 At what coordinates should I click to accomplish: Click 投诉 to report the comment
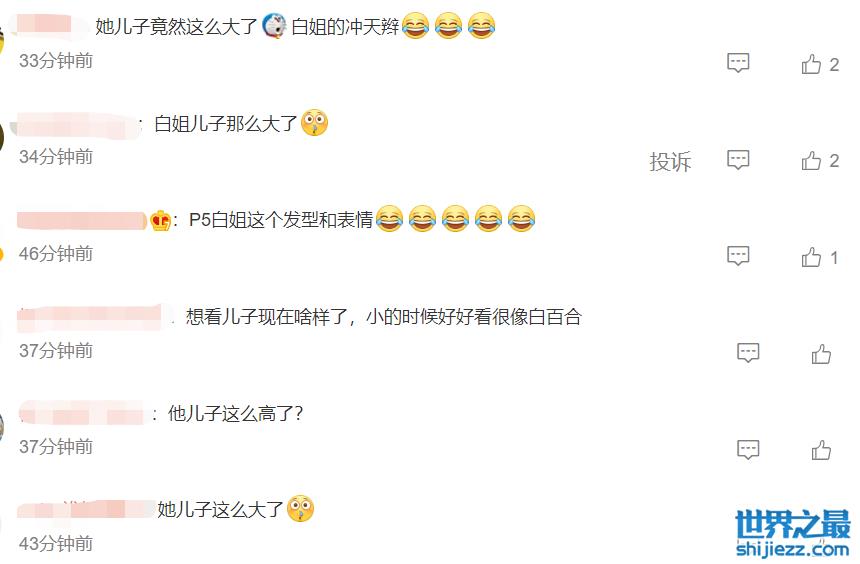click(x=670, y=161)
